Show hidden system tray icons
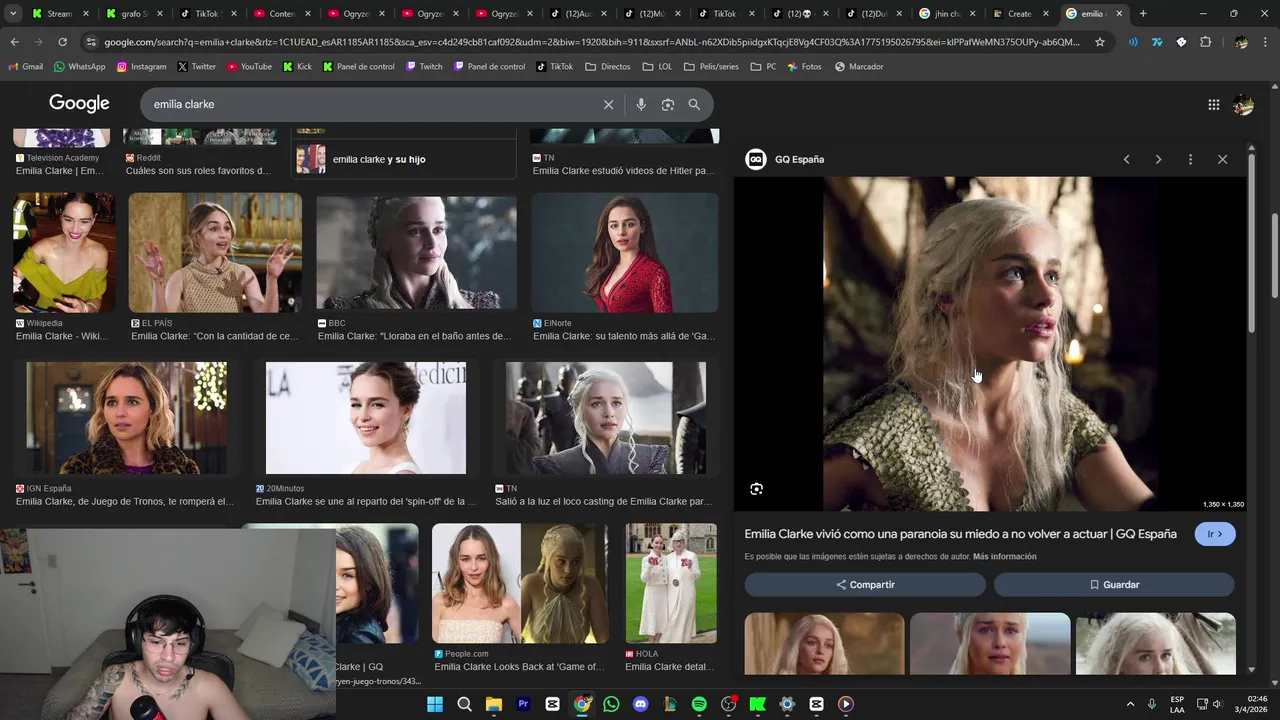The image size is (1280, 720). 1131,704
